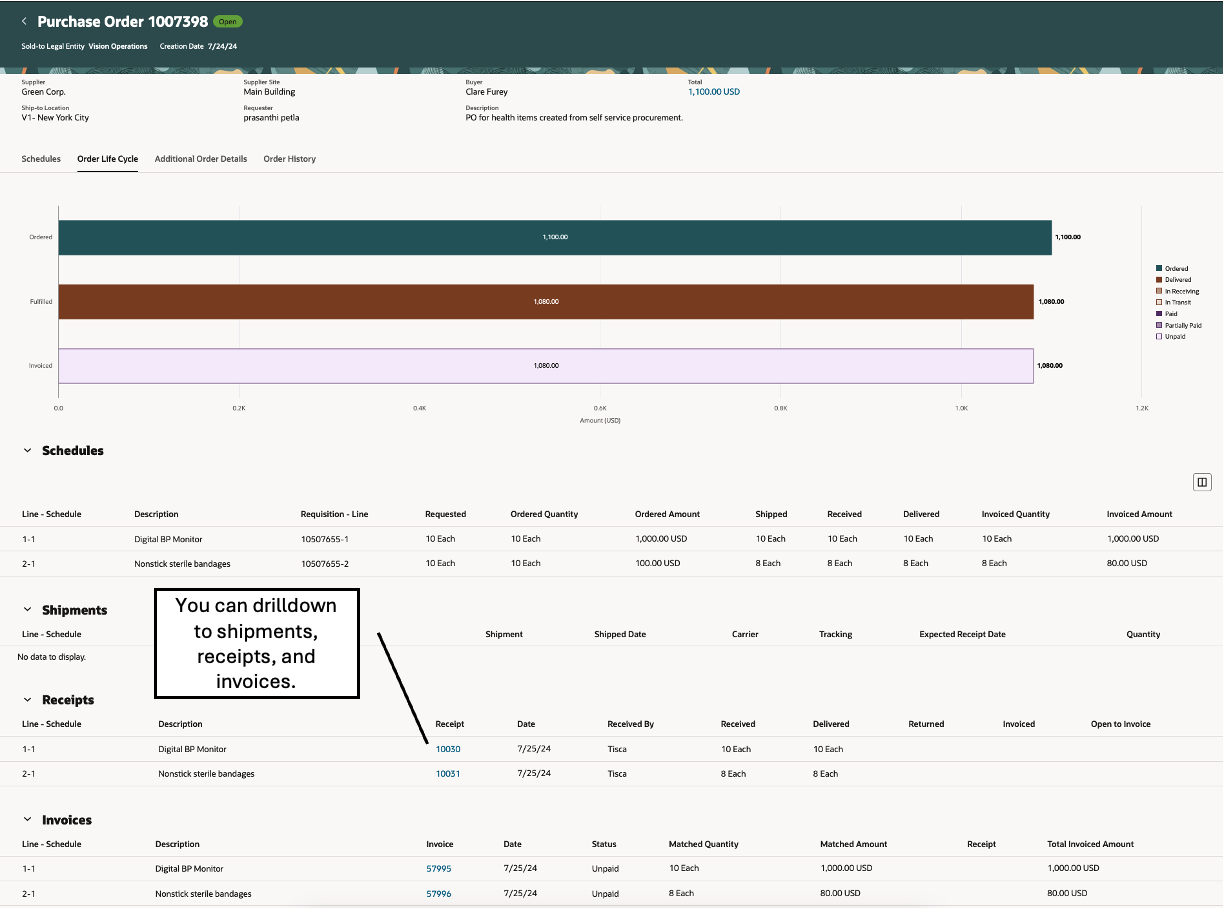Select the Order Life Cycle tab
This screenshot has height=908, width=1223.
pos(108,159)
